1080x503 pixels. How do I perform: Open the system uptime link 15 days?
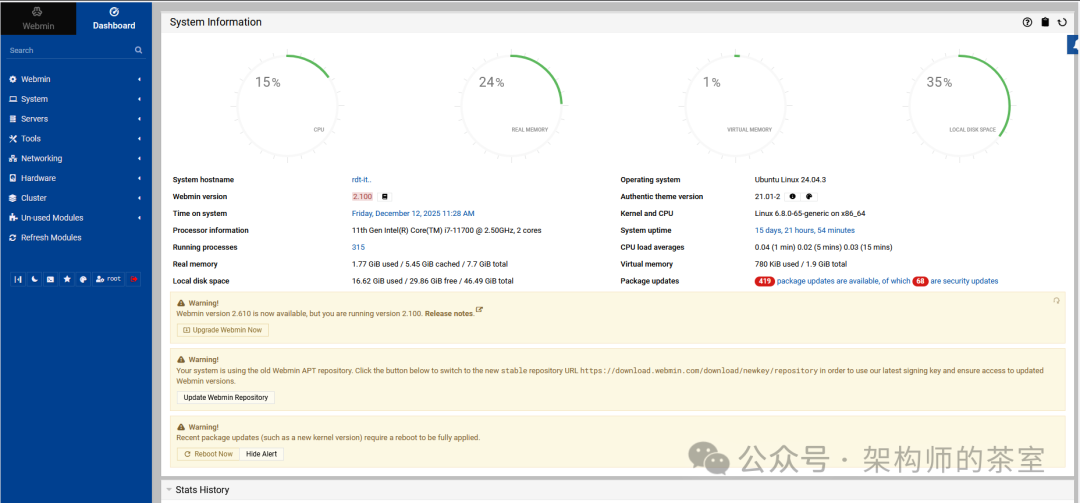click(804, 230)
